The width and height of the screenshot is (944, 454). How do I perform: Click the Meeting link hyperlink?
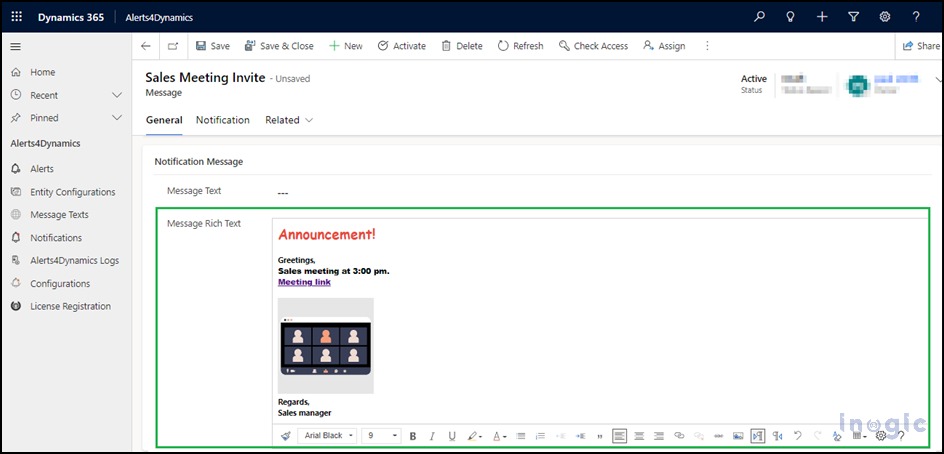tap(304, 282)
